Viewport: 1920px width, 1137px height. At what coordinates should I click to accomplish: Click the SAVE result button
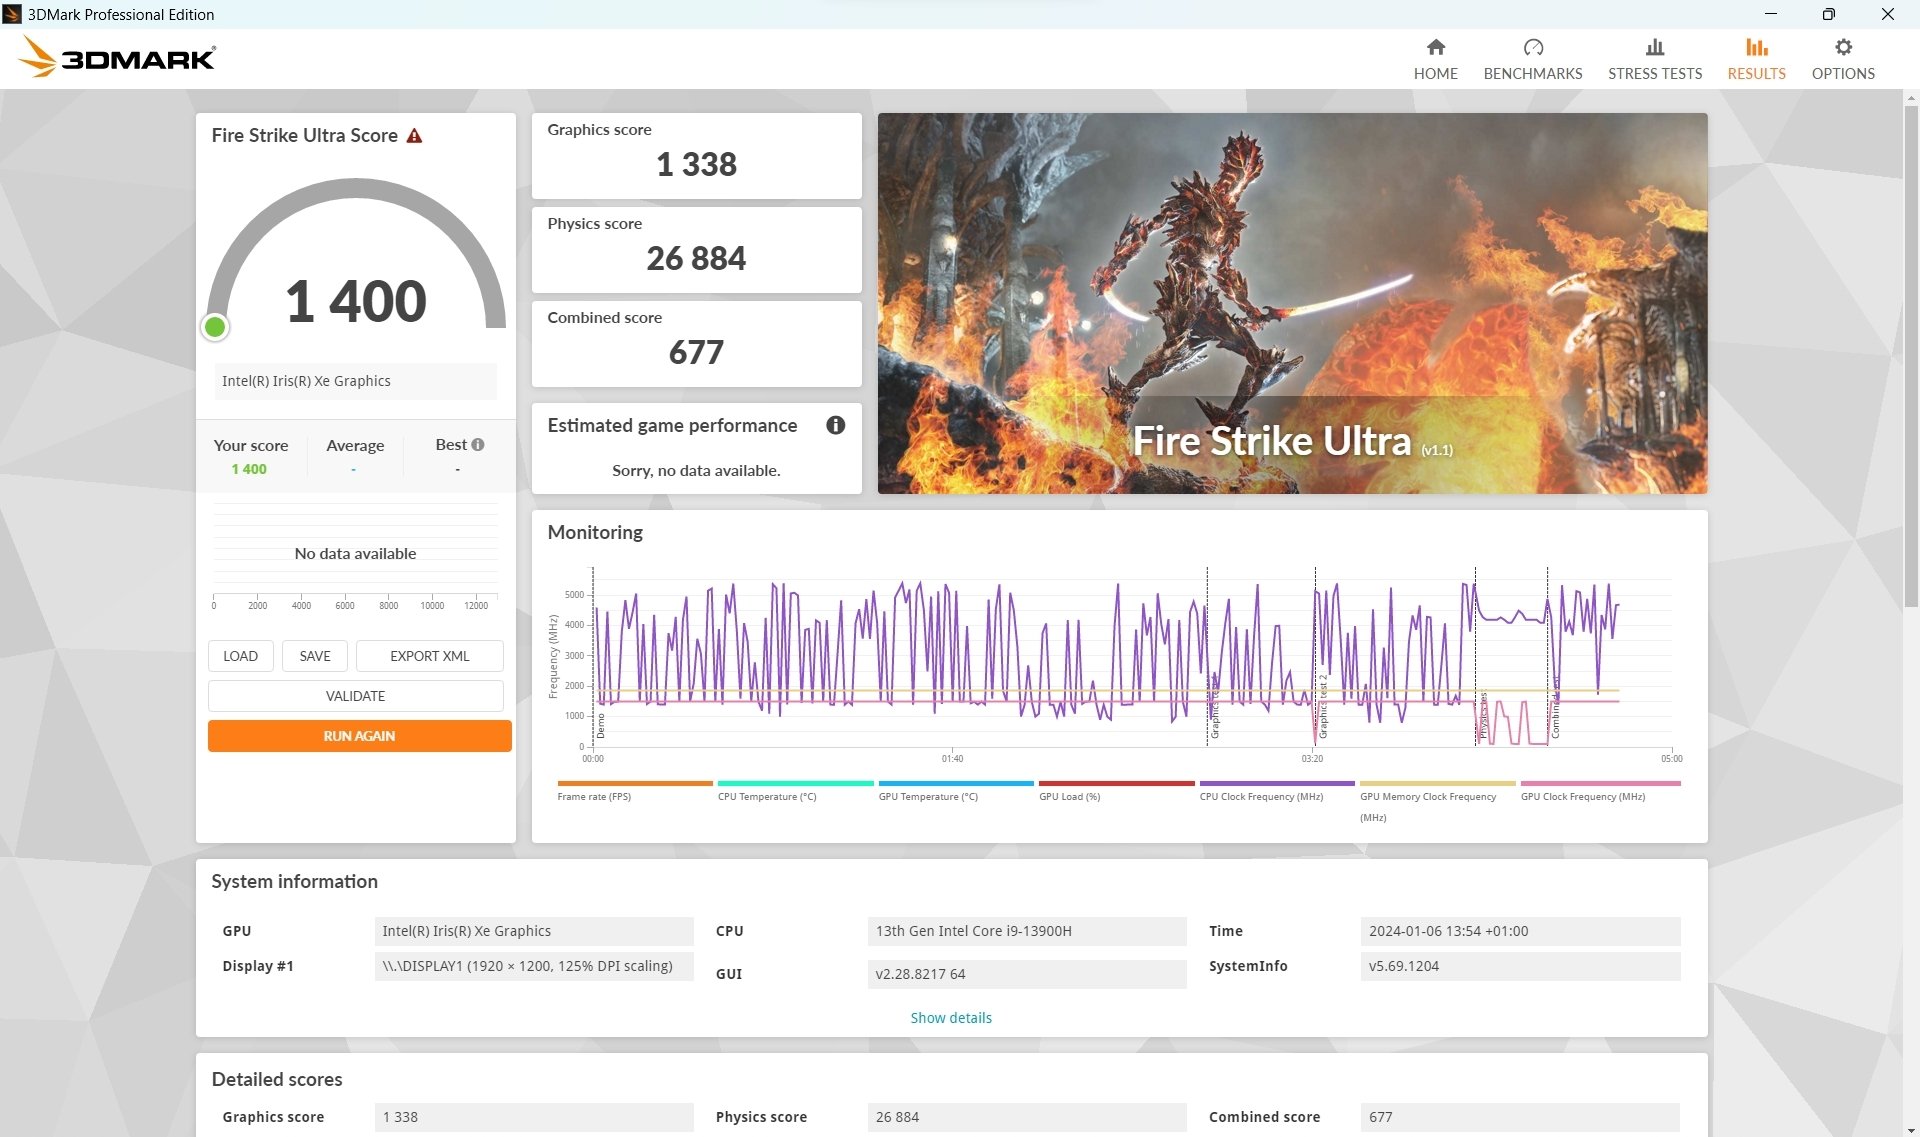tap(314, 656)
